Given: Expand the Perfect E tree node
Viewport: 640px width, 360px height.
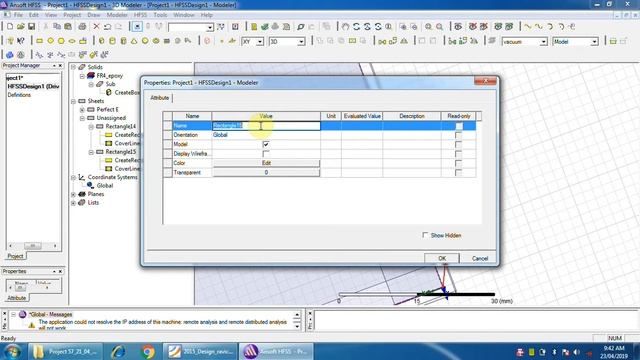Looking at the screenshot, I should pyautogui.click(x=82, y=109).
